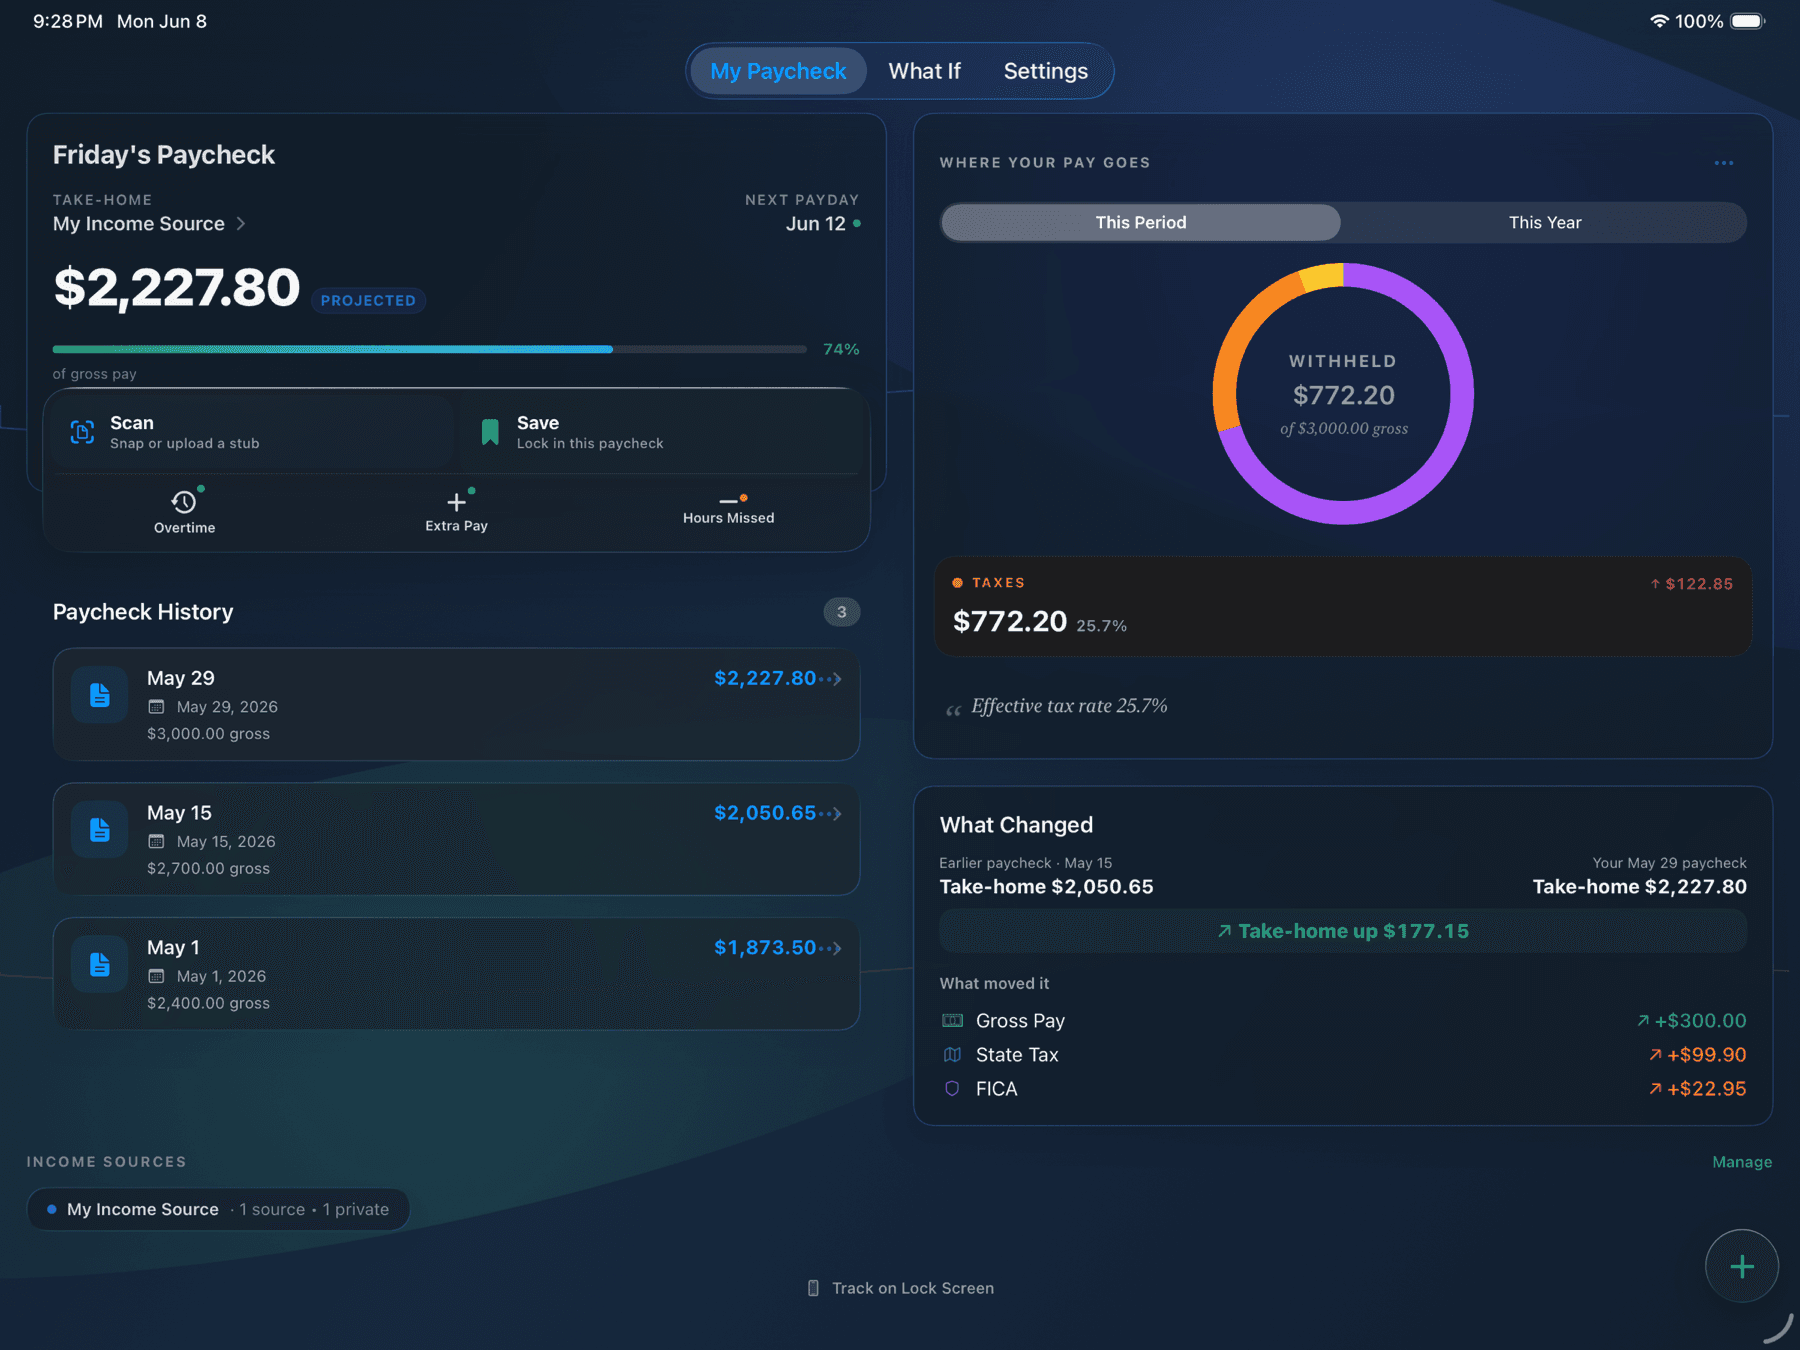
Task: Click the calendar icon beside May 29, 2026
Action: 156,707
